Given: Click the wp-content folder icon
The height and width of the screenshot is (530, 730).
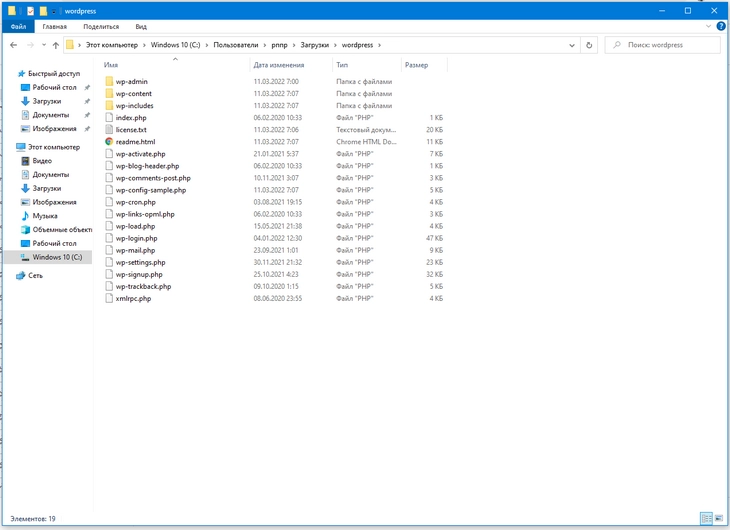Looking at the screenshot, I should (x=109, y=94).
